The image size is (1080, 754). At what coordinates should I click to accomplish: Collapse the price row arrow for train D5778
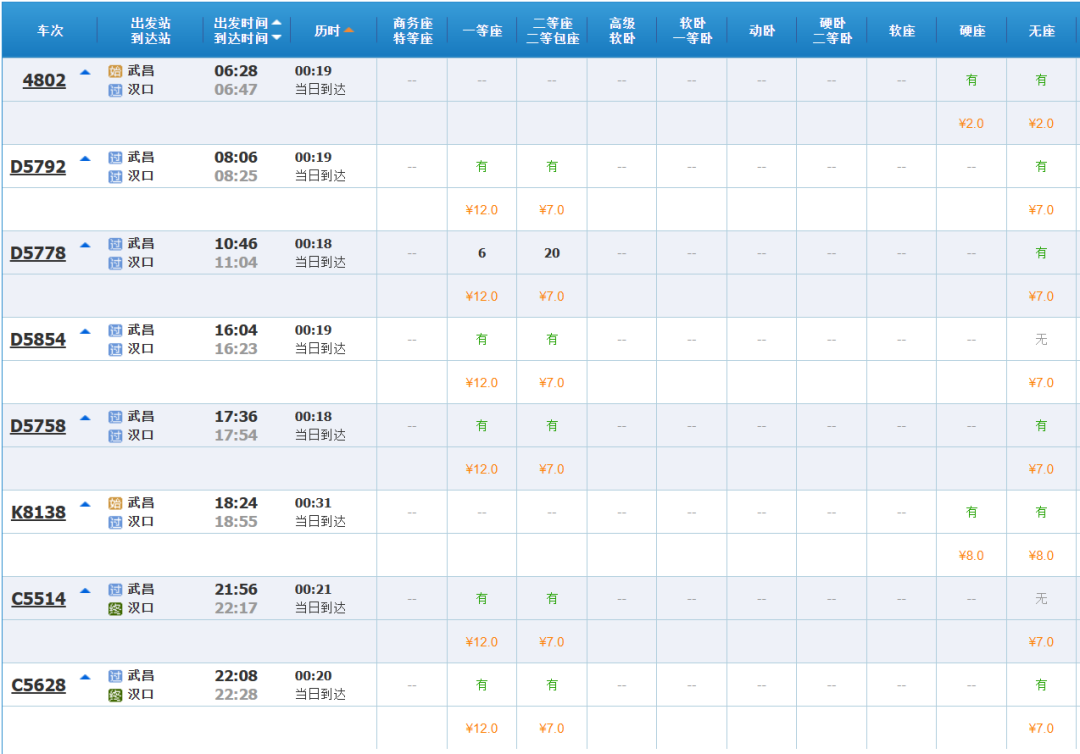click(85, 245)
